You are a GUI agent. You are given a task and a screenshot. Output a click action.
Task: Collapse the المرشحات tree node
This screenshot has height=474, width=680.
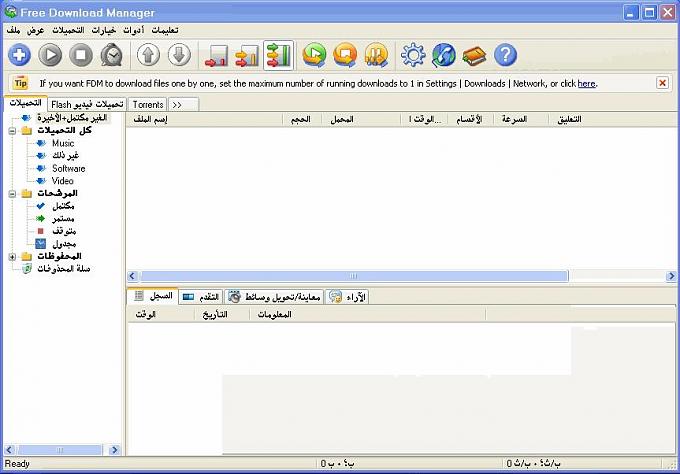(x=12, y=194)
